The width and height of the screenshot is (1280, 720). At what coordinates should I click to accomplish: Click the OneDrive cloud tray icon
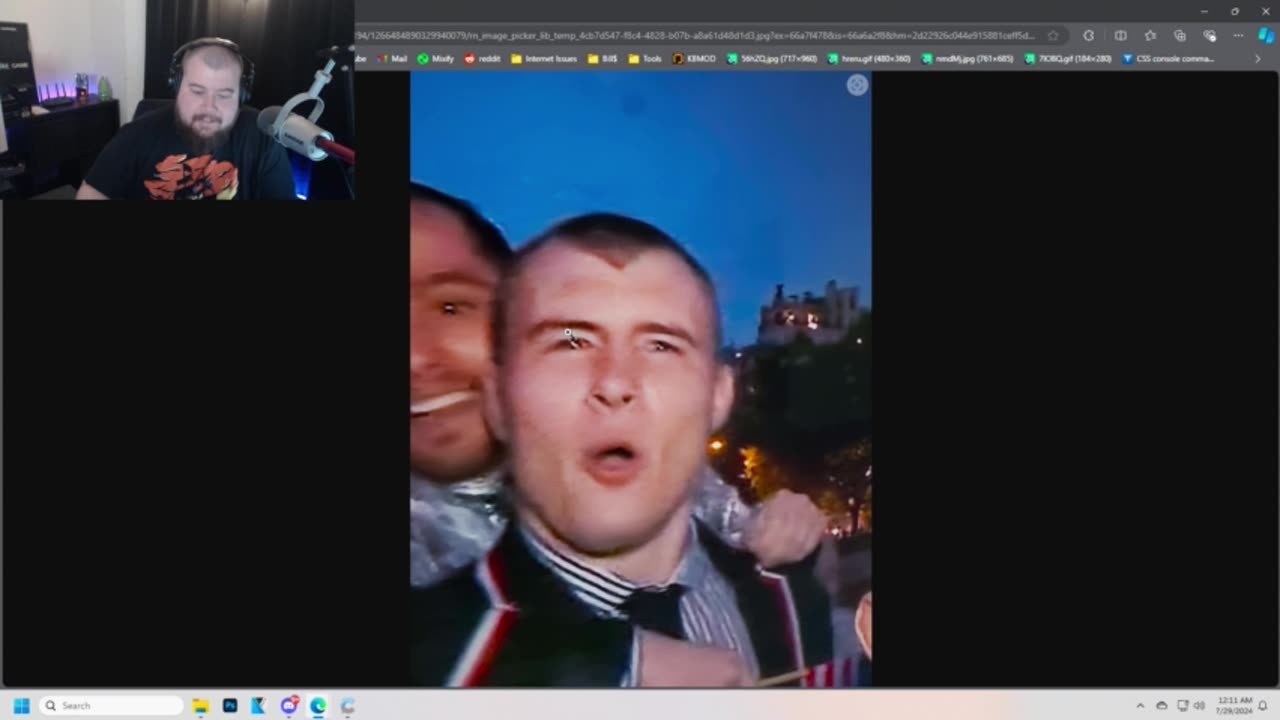1161,705
